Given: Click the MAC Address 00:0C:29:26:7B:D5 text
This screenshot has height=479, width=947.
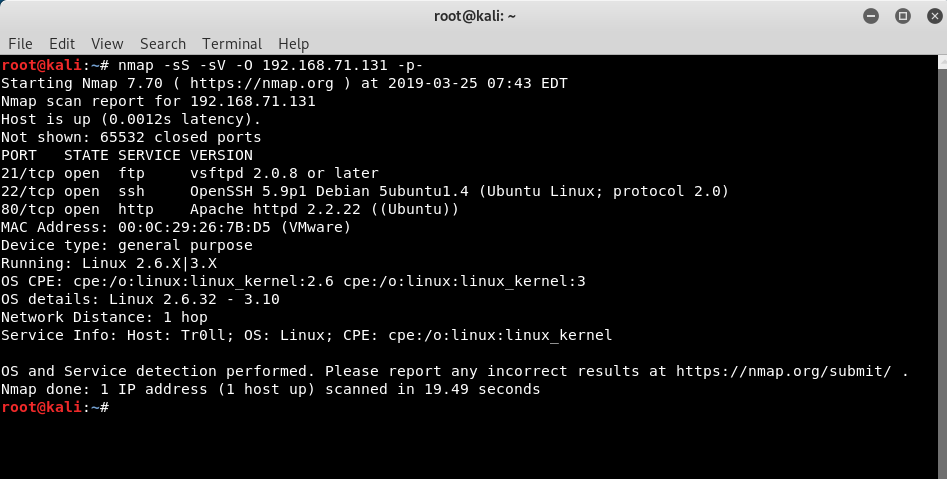Looking at the screenshot, I should coord(176,227).
